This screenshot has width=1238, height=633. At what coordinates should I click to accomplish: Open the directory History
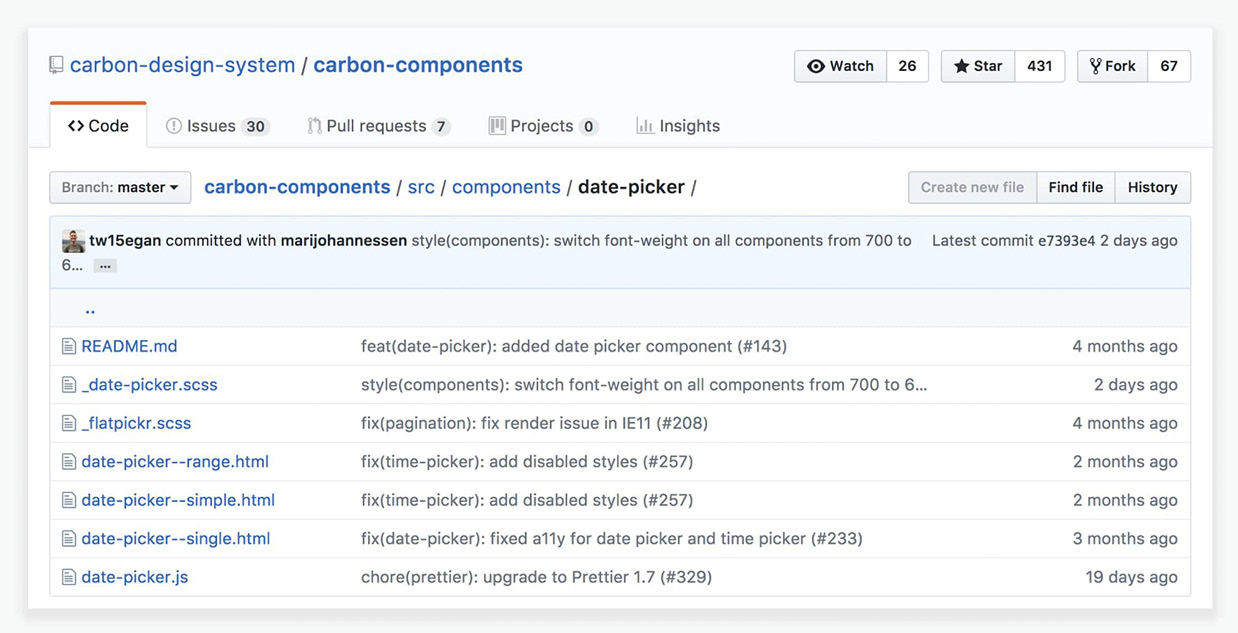[1153, 187]
